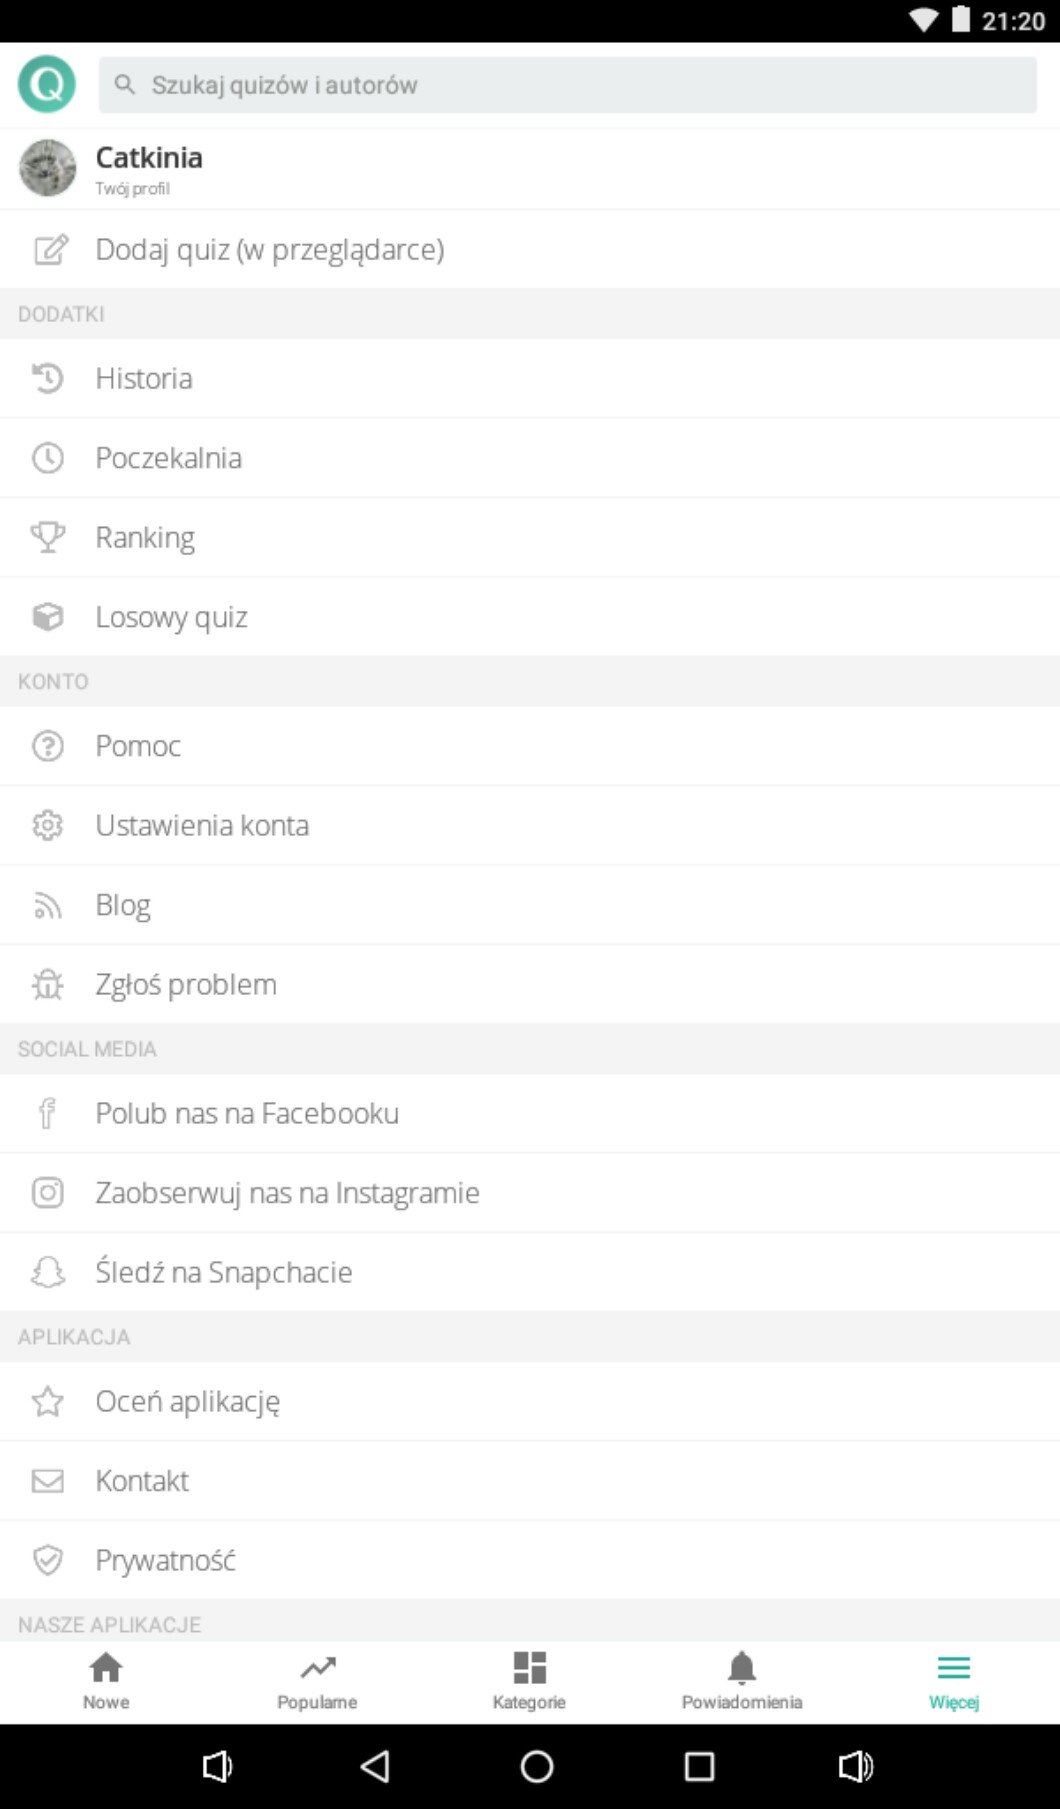The image size is (1060, 1809).
Task: Open the Historia clock-arrow icon
Action: click(x=47, y=378)
